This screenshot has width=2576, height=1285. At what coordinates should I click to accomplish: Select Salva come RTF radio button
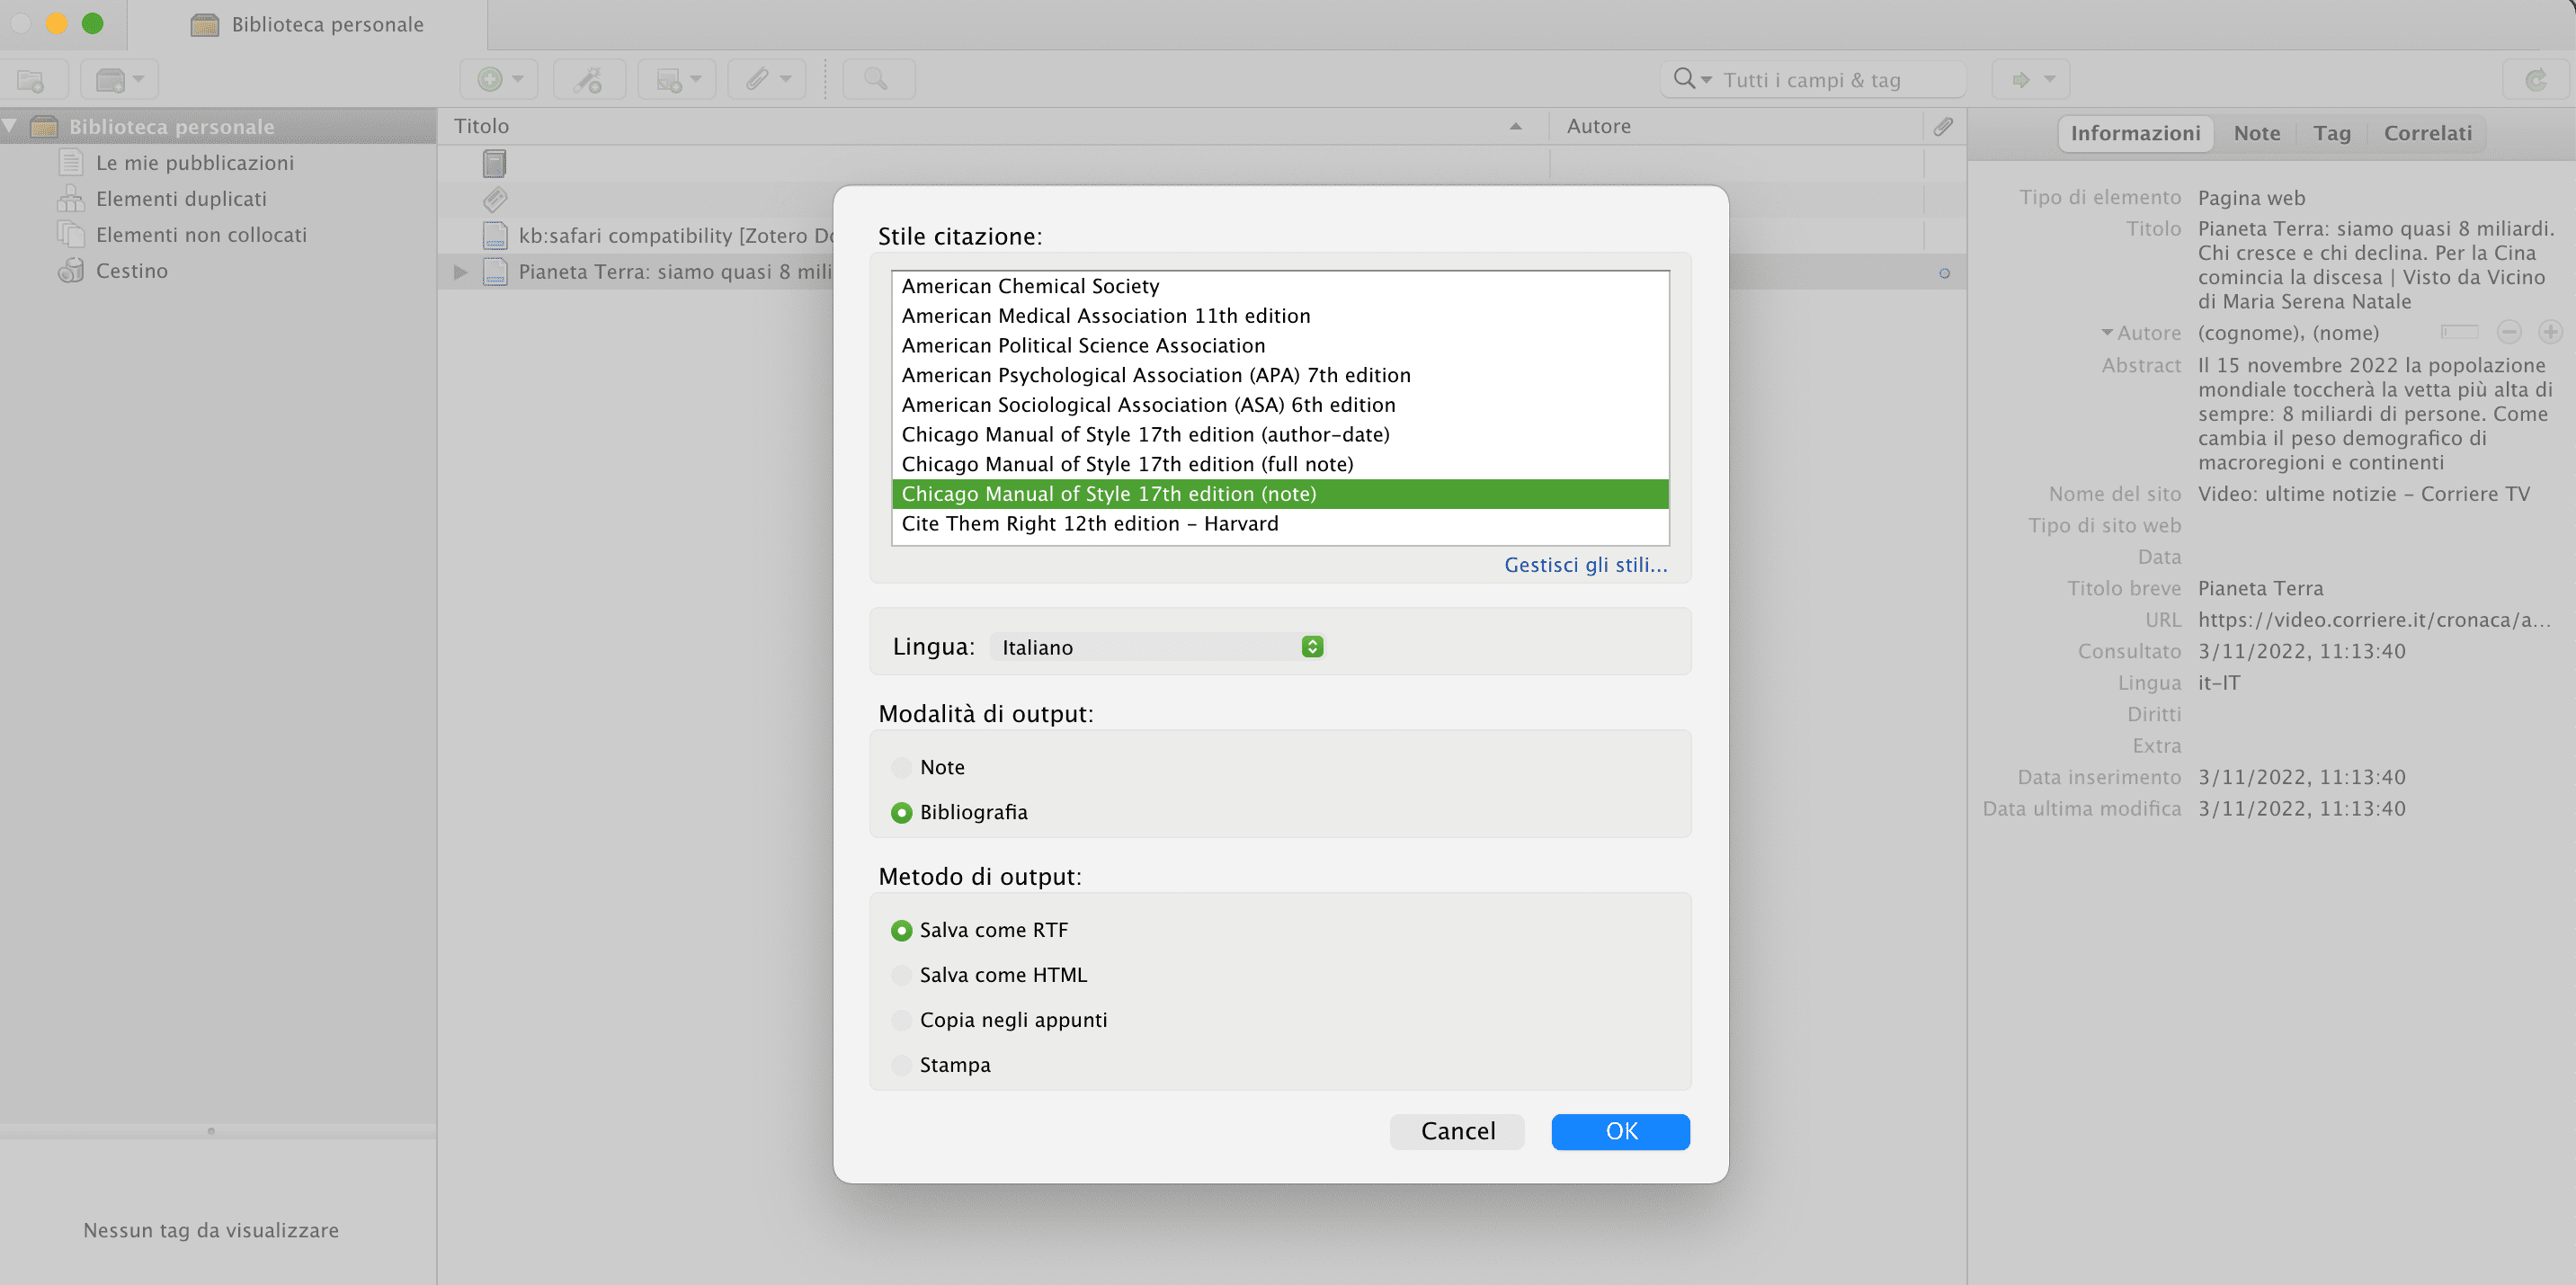point(901,930)
